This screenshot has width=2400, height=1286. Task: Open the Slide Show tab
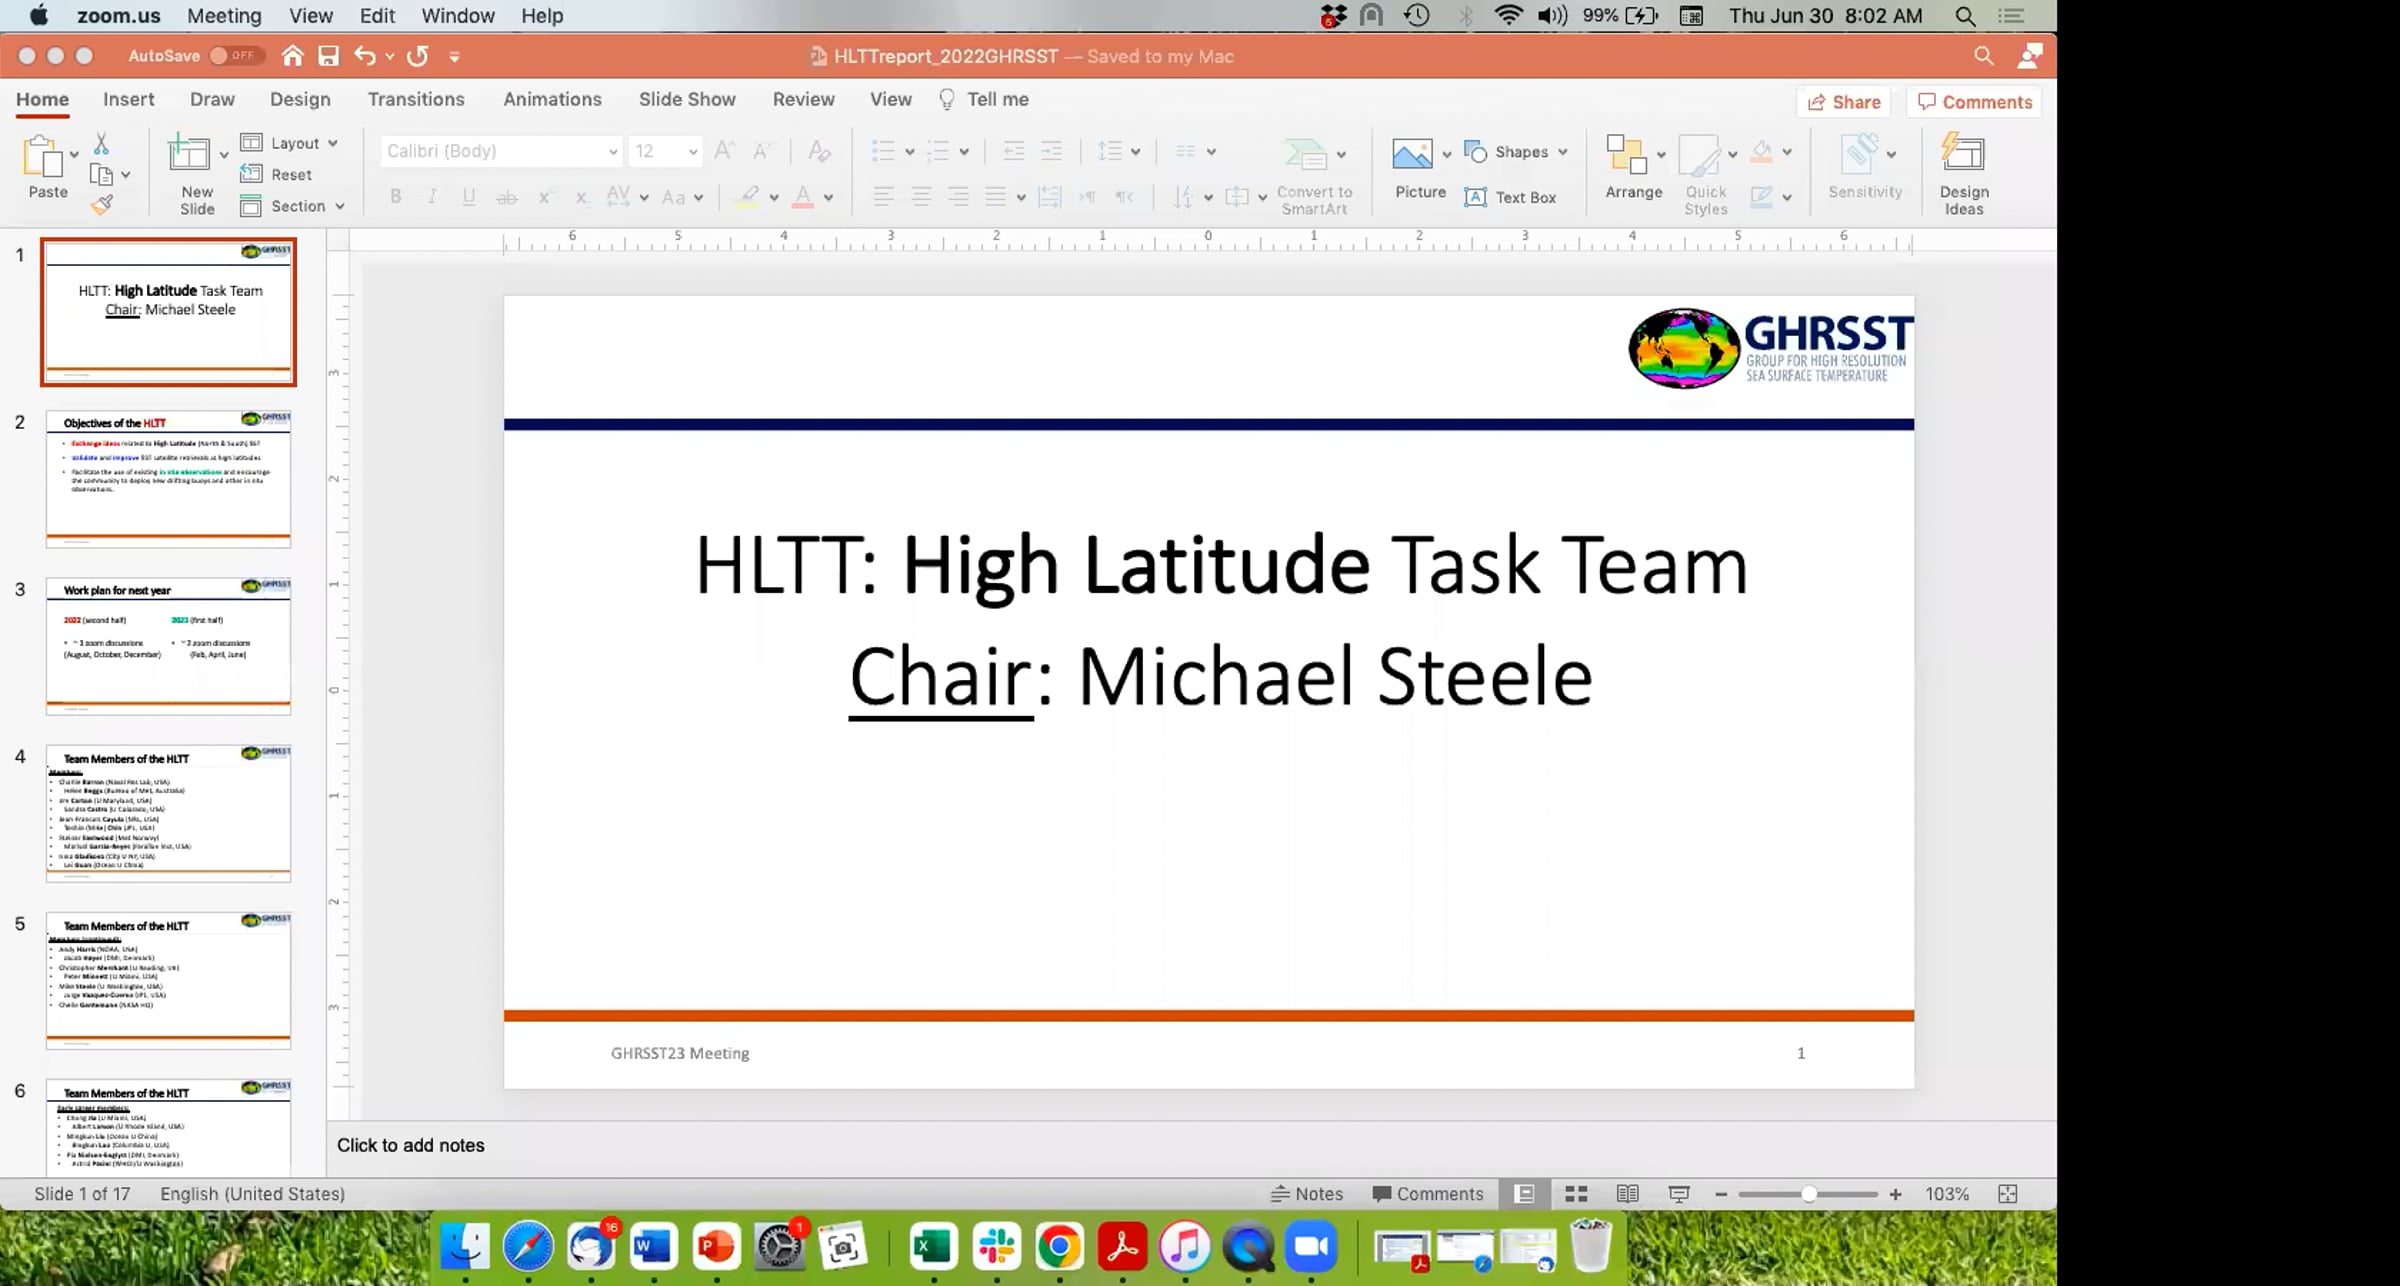pos(687,99)
